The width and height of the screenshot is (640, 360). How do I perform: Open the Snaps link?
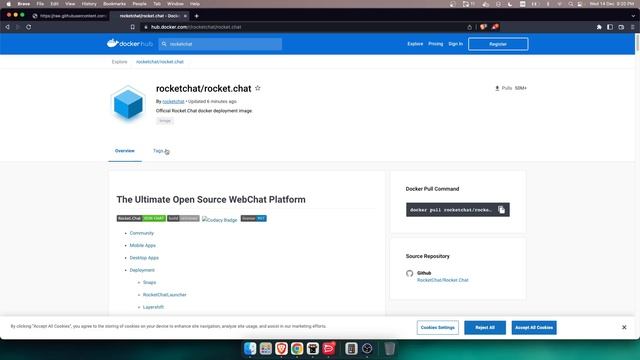click(149, 282)
